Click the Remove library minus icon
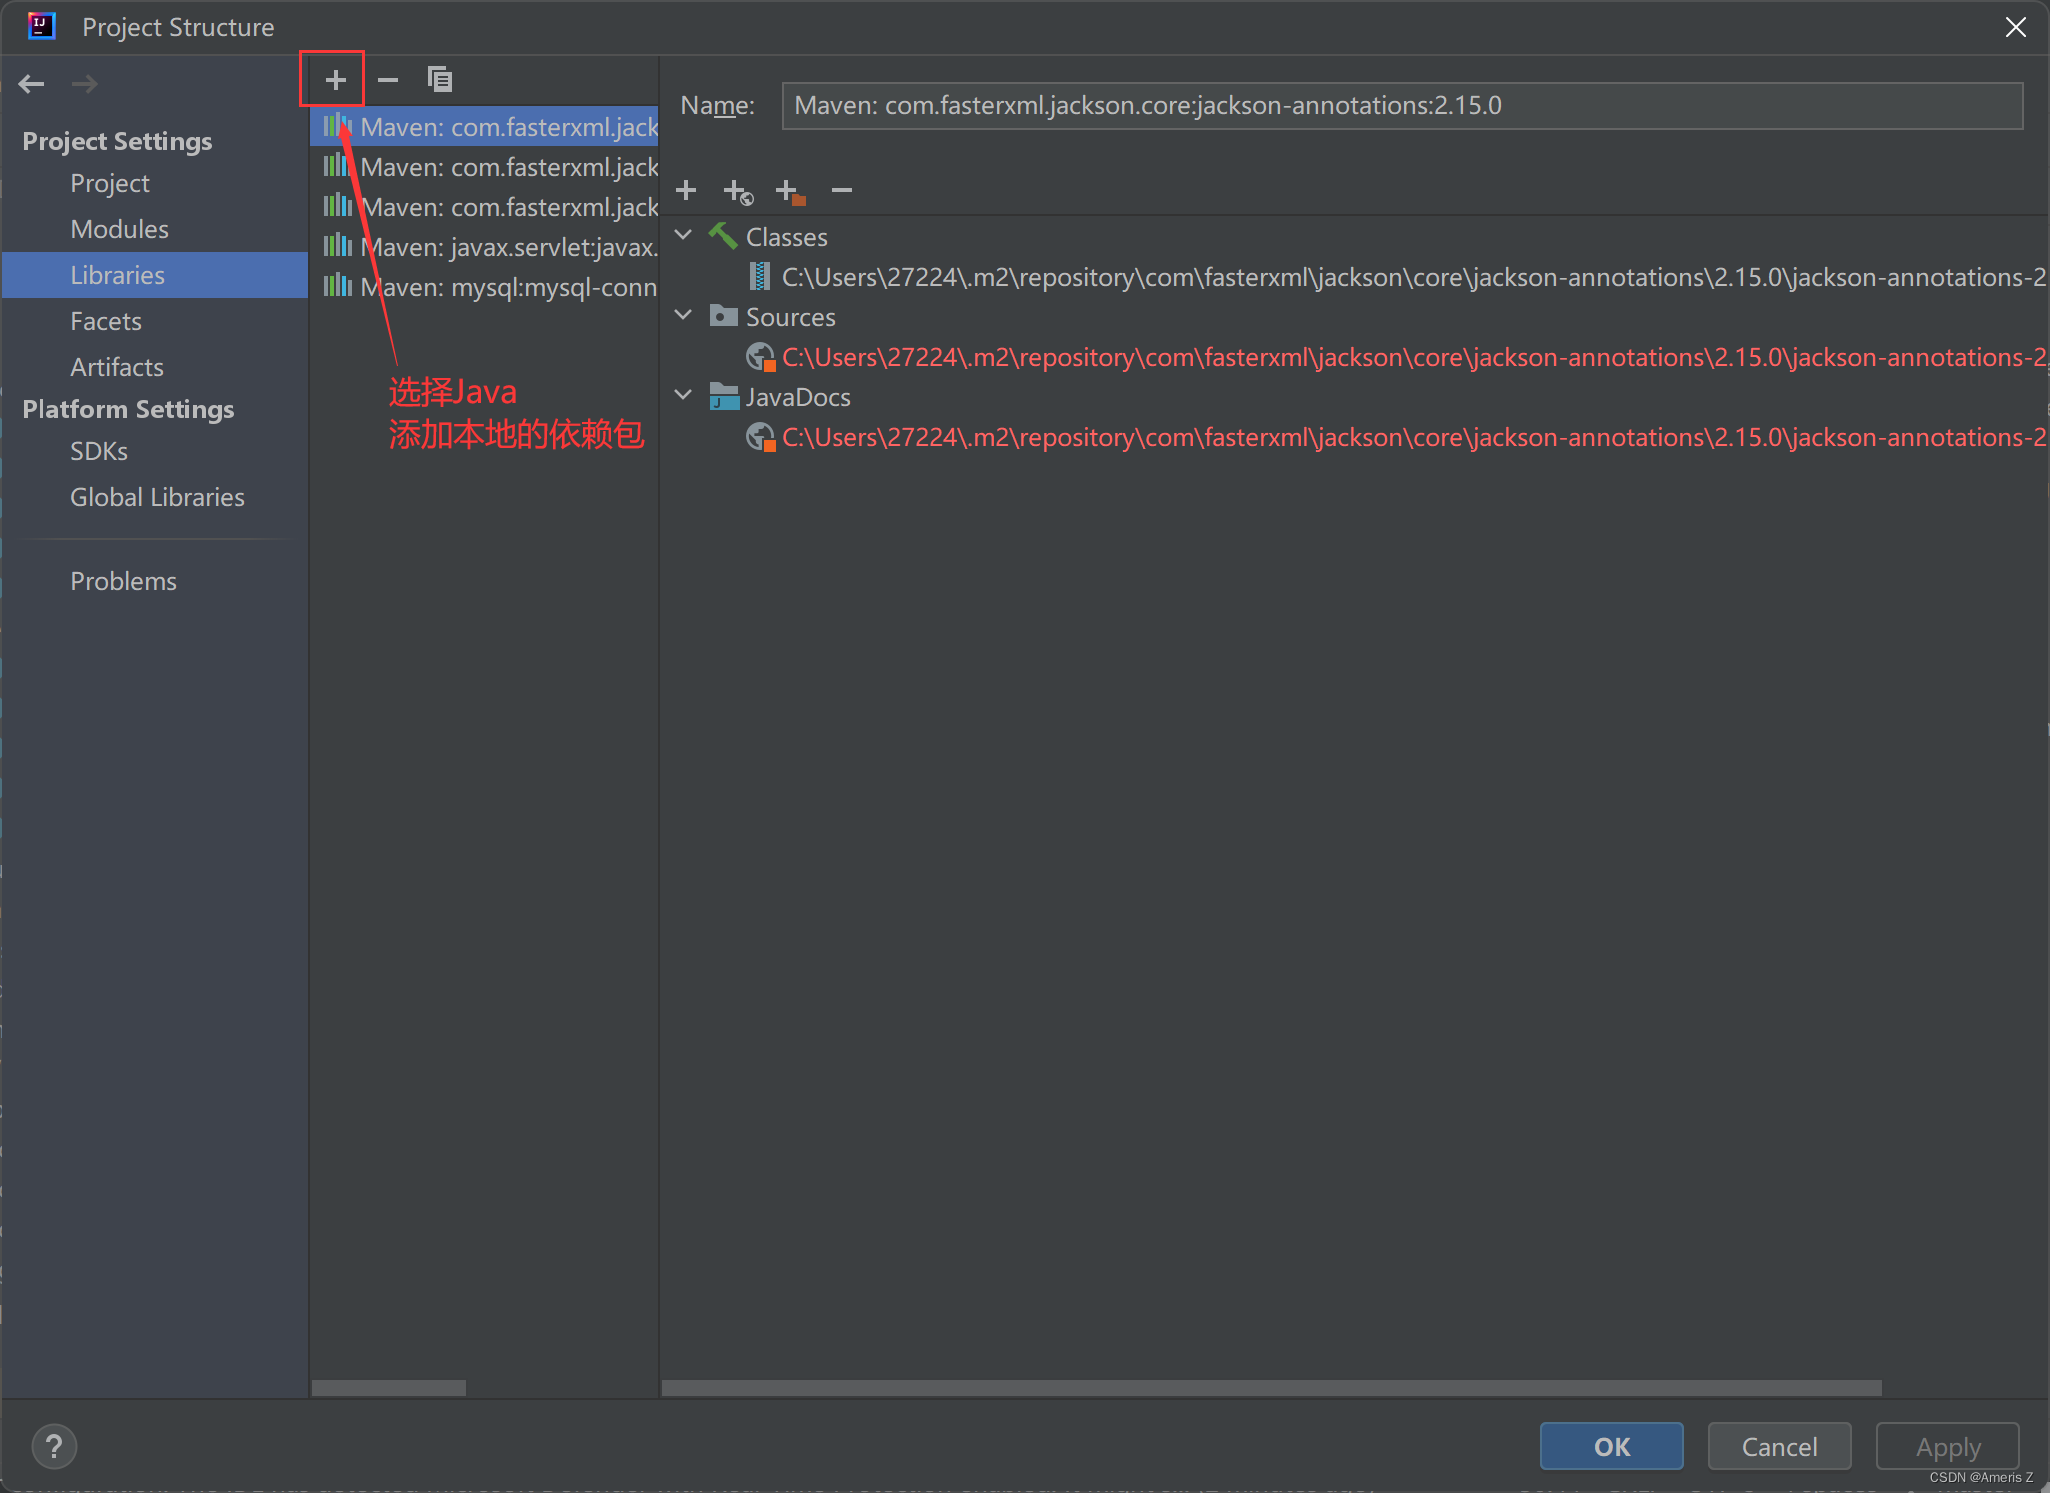 tap(388, 80)
